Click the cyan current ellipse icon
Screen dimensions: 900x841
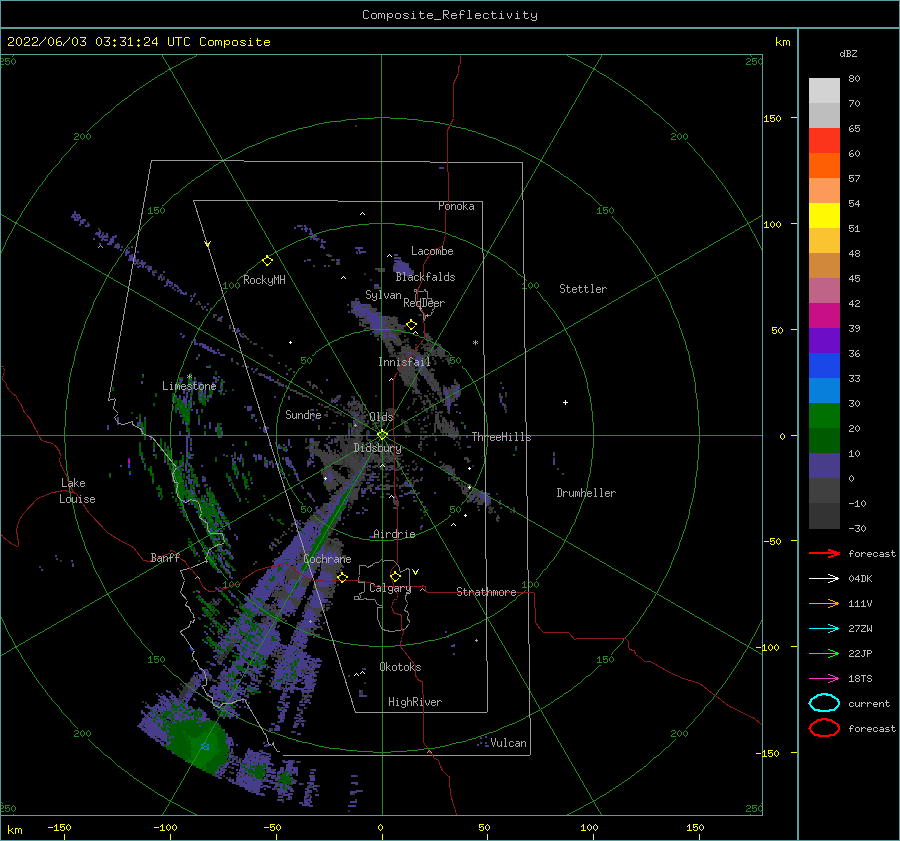click(x=824, y=703)
